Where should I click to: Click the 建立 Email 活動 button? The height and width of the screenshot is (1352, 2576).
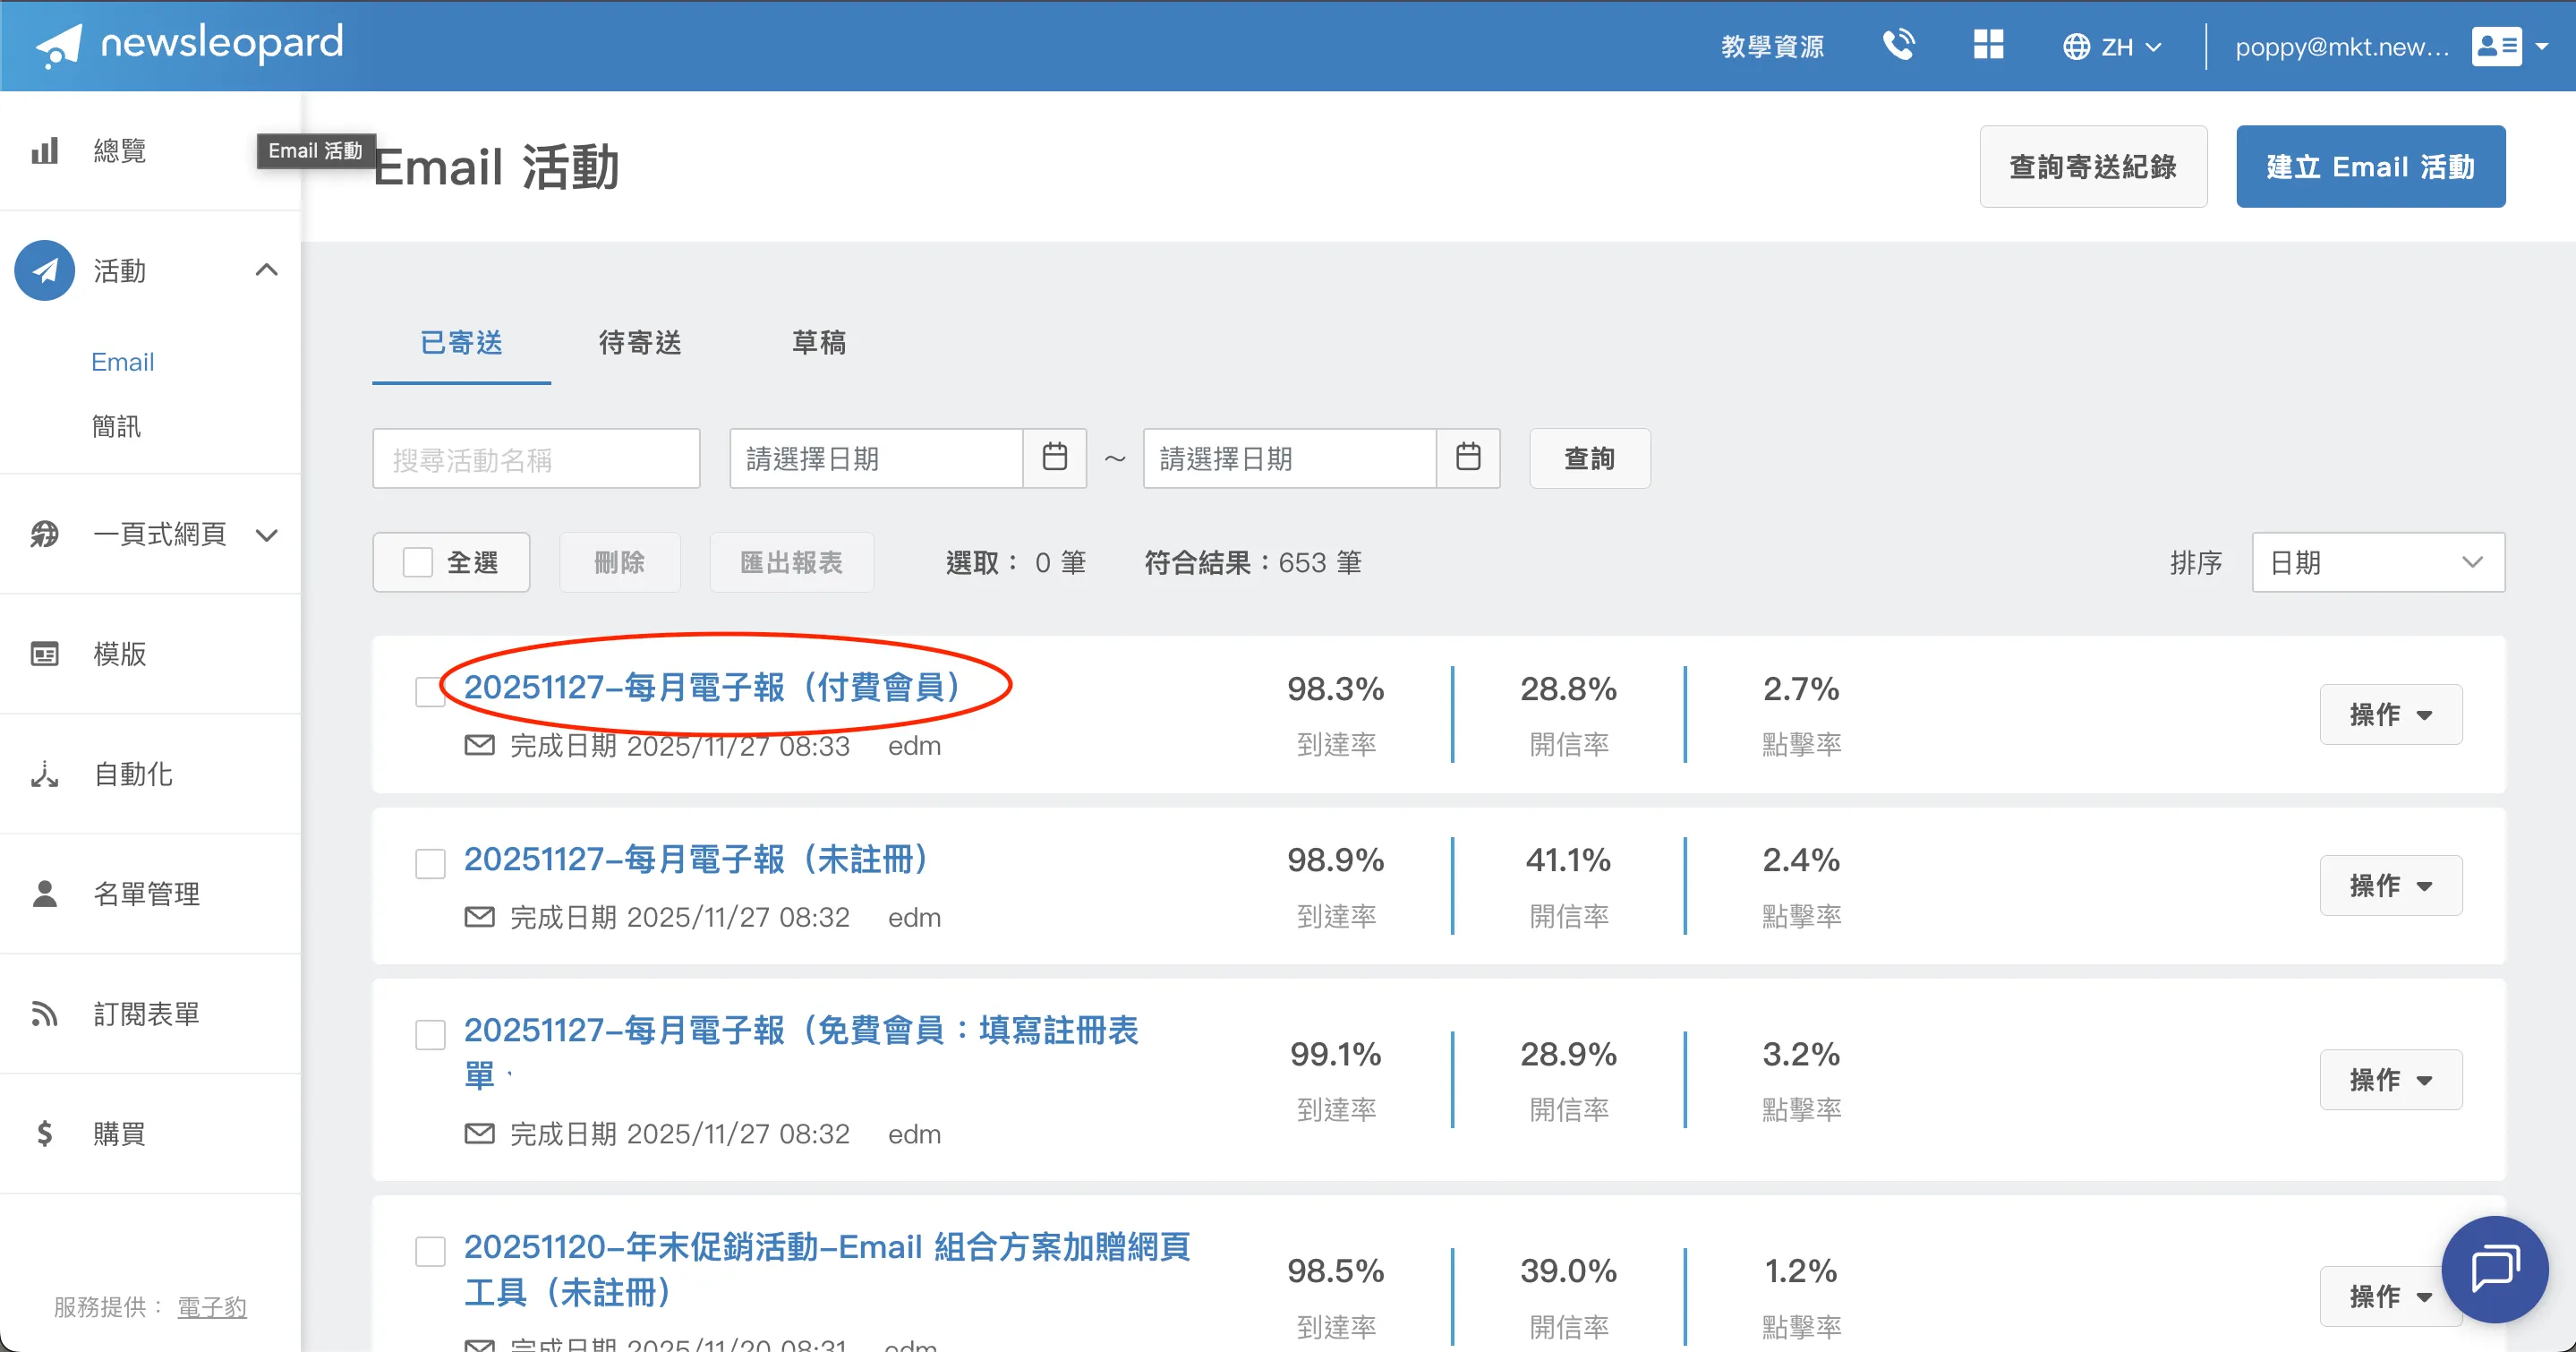click(2369, 167)
